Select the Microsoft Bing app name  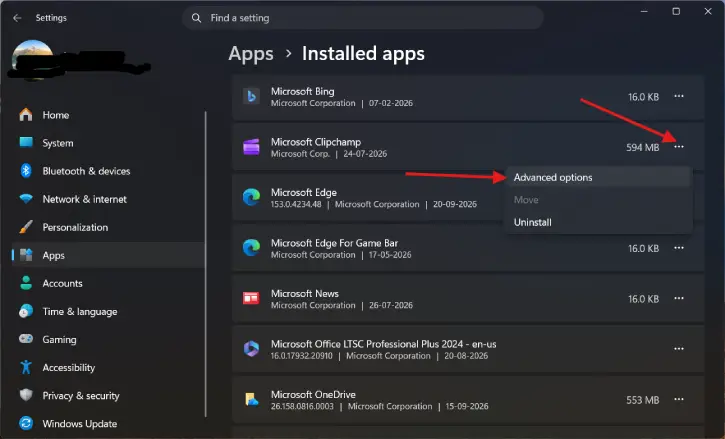[303, 92]
